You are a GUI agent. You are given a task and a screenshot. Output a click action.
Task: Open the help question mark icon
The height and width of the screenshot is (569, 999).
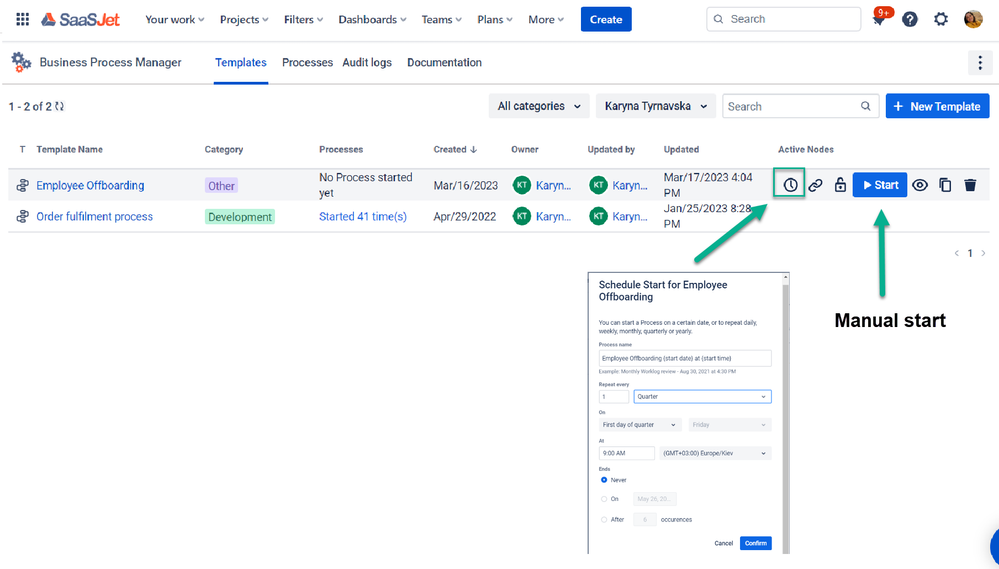[x=910, y=20]
